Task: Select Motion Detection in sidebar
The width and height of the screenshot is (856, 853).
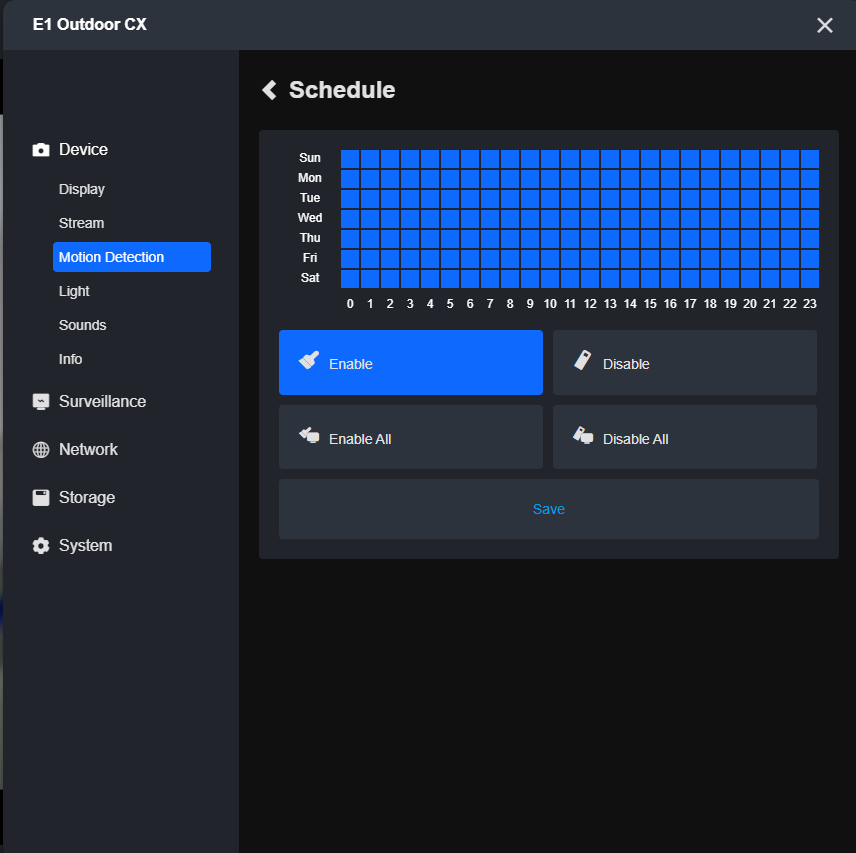Action: tap(132, 257)
